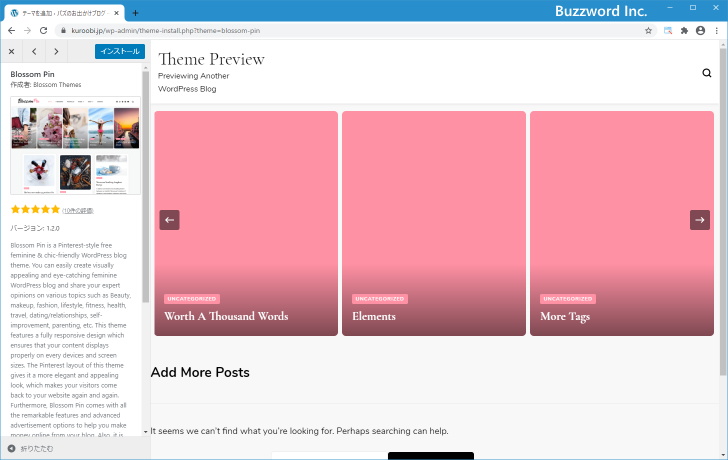Image resolution: width=728 pixels, height=460 pixels.
Task: Open the Chrome three-dot menu
Action: (717, 31)
